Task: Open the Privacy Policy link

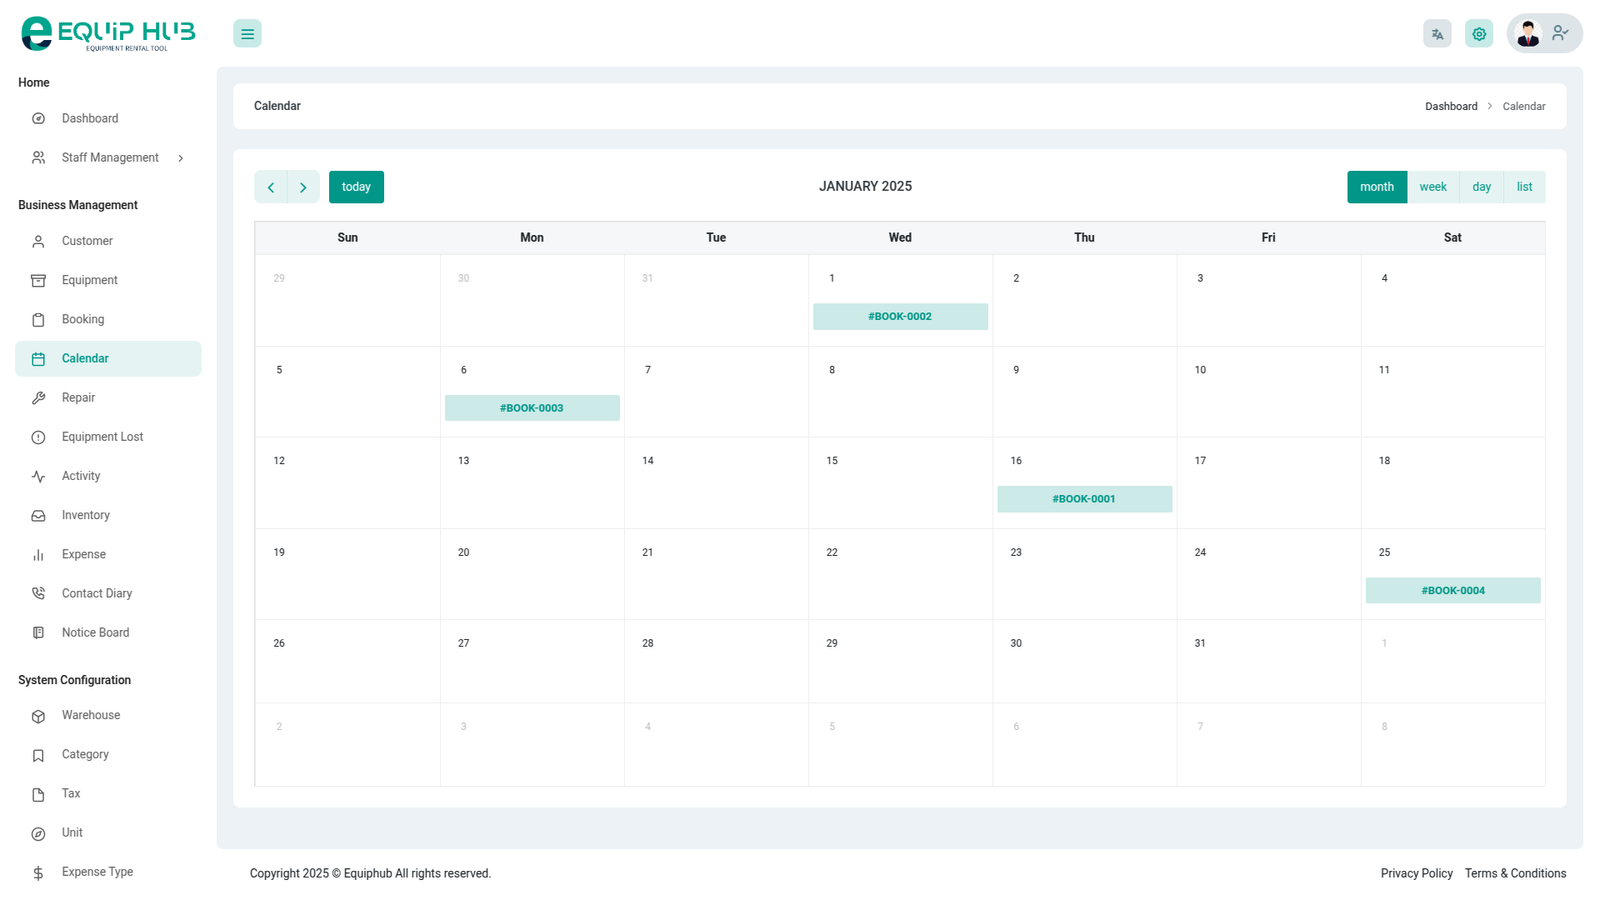Action: pyautogui.click(x=1416, y=873)
